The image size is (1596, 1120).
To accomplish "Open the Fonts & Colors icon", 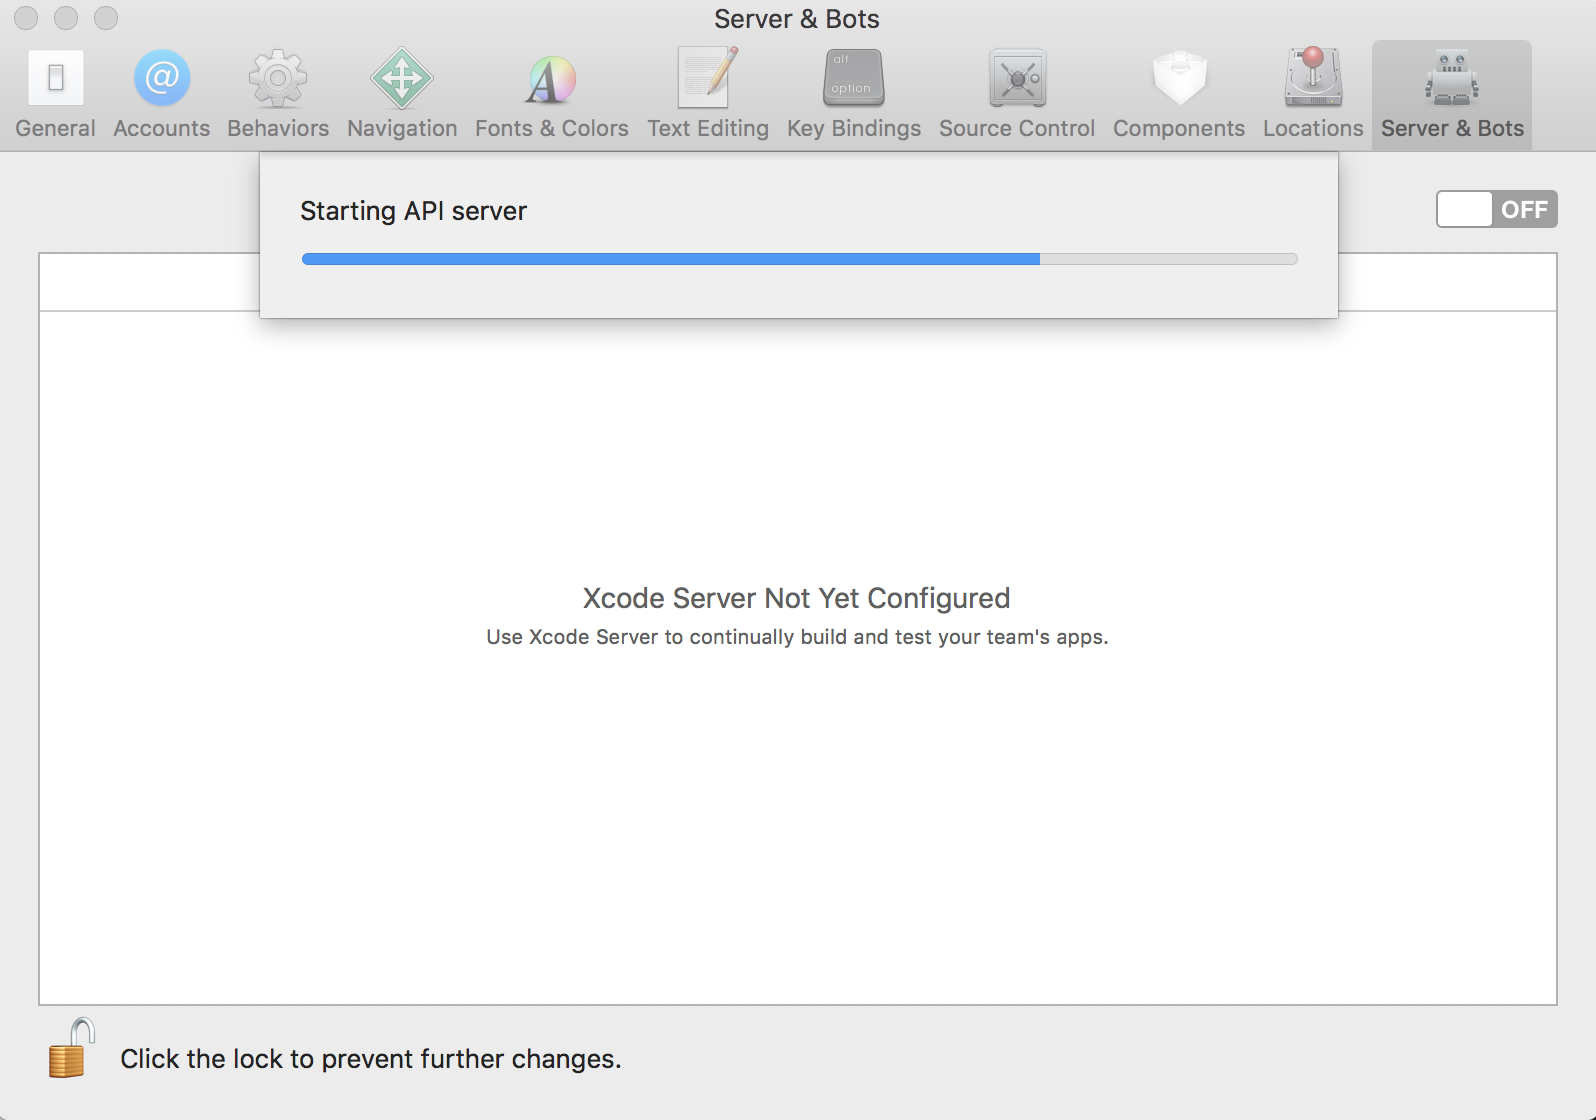I will [551, 80].
